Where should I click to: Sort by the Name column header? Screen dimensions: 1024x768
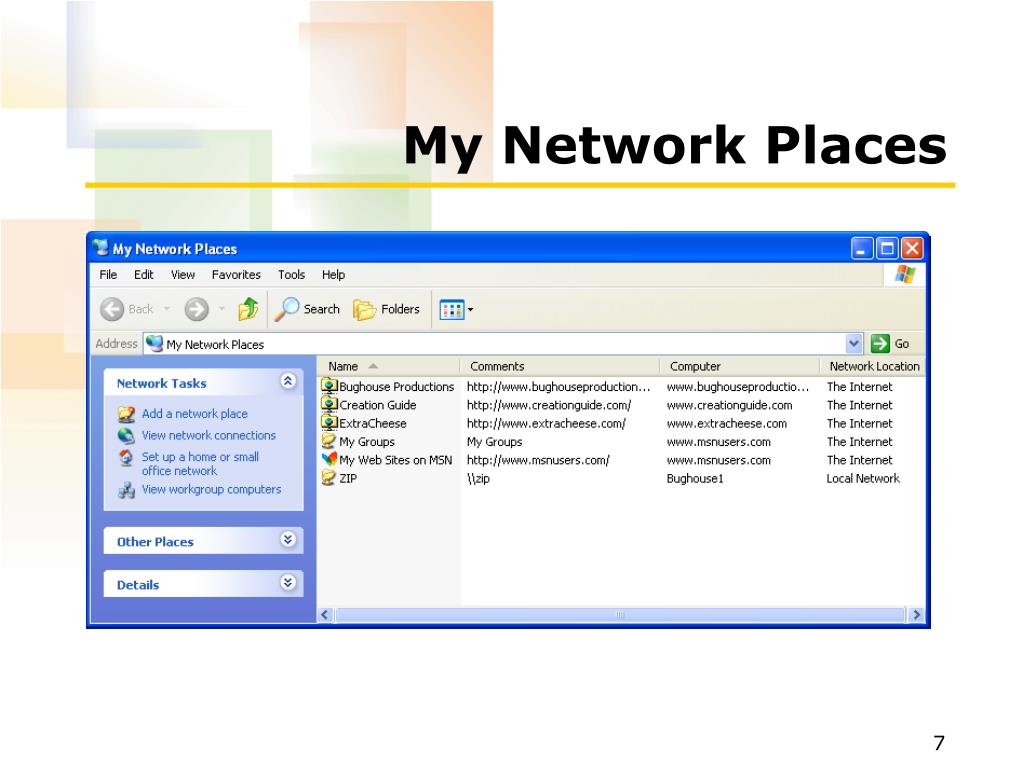click(389, 366)
